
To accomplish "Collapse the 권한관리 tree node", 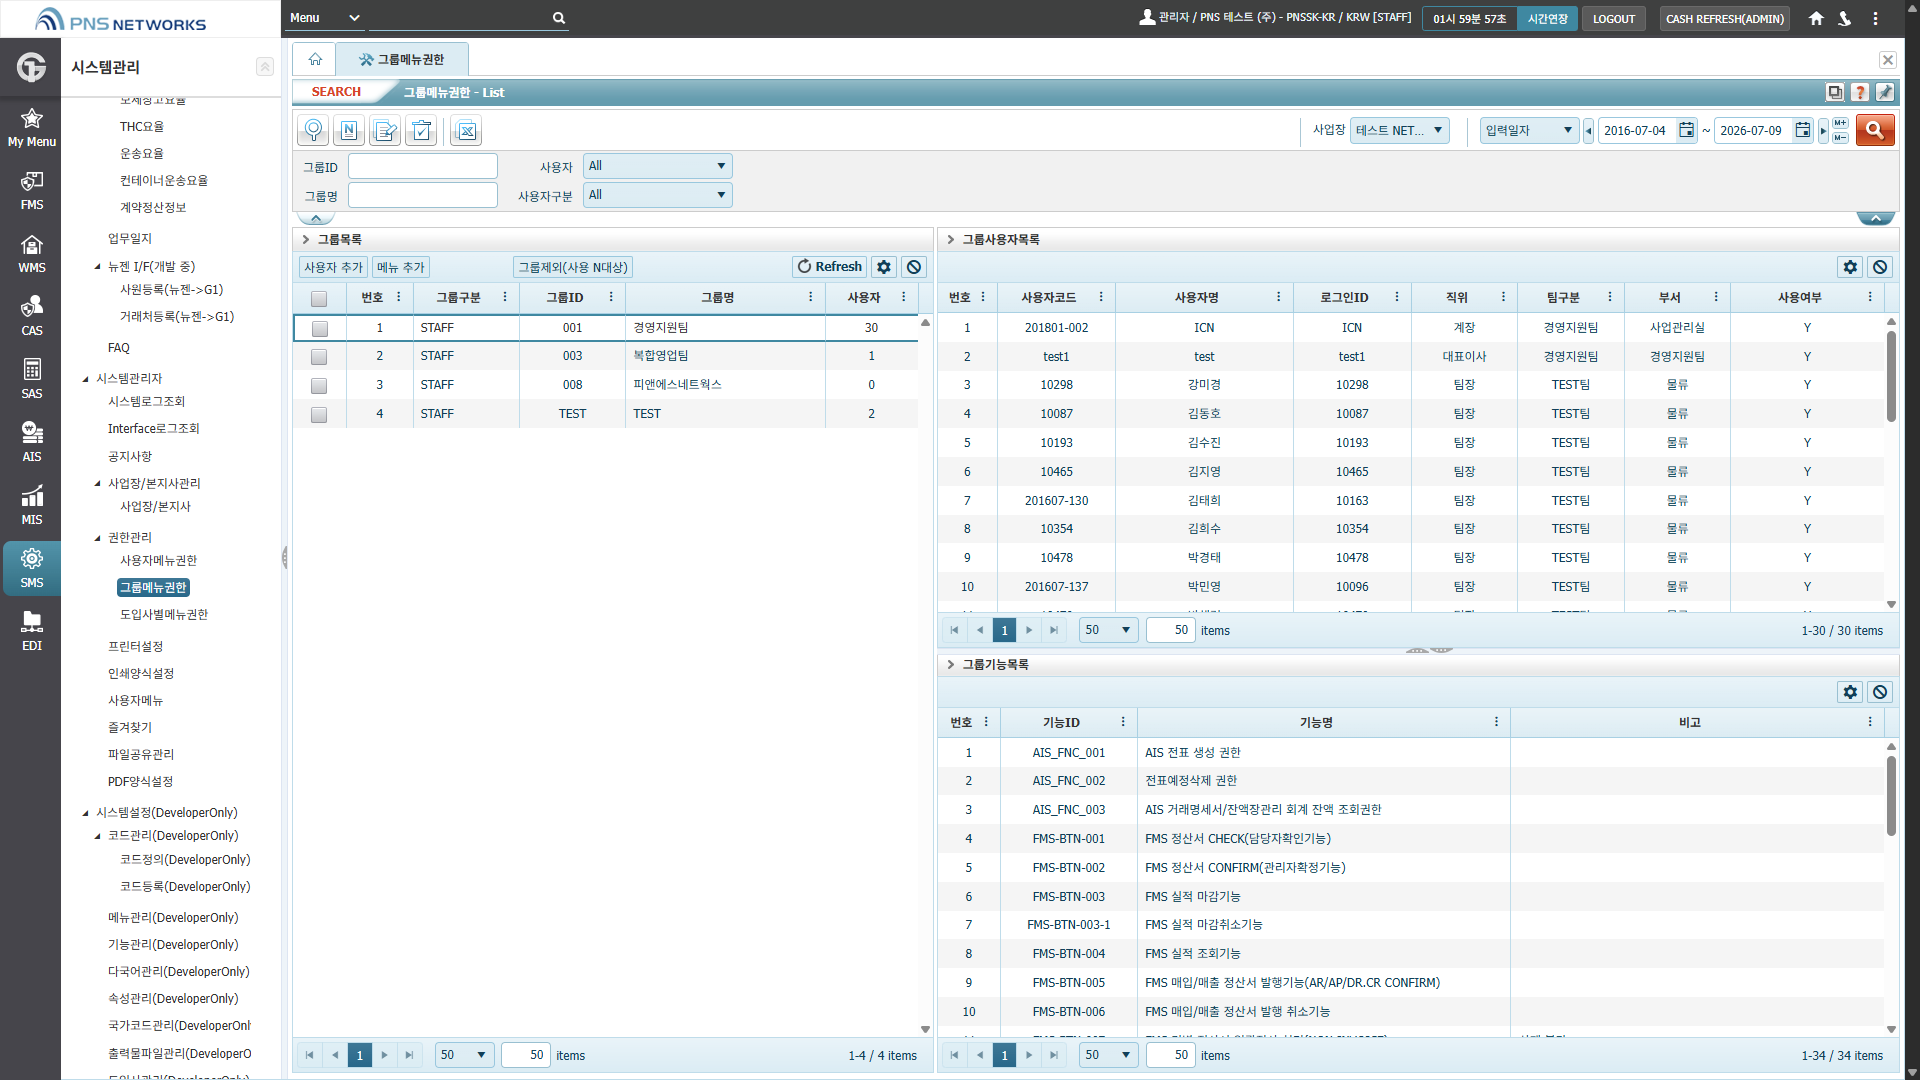I will [x=98, y=538].
